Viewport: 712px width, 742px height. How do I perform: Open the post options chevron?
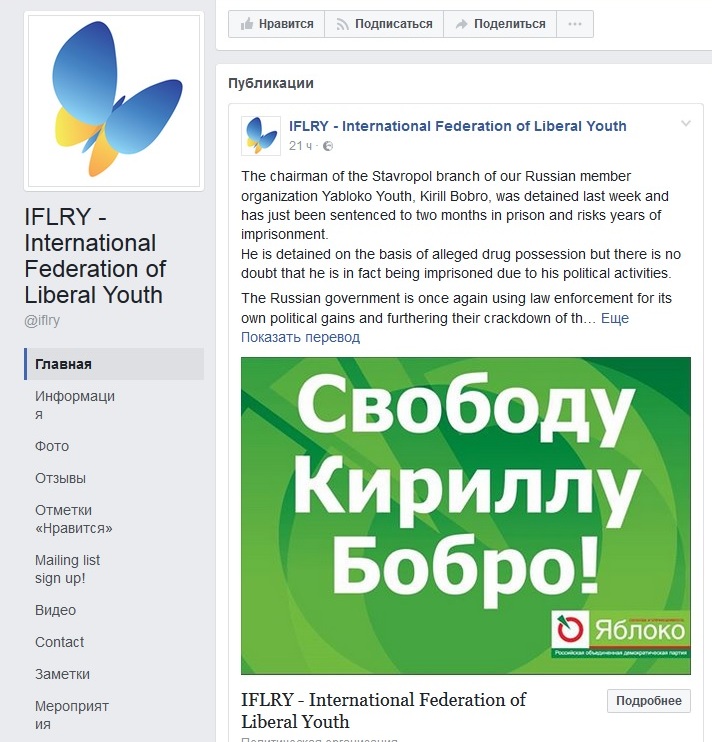686,124
